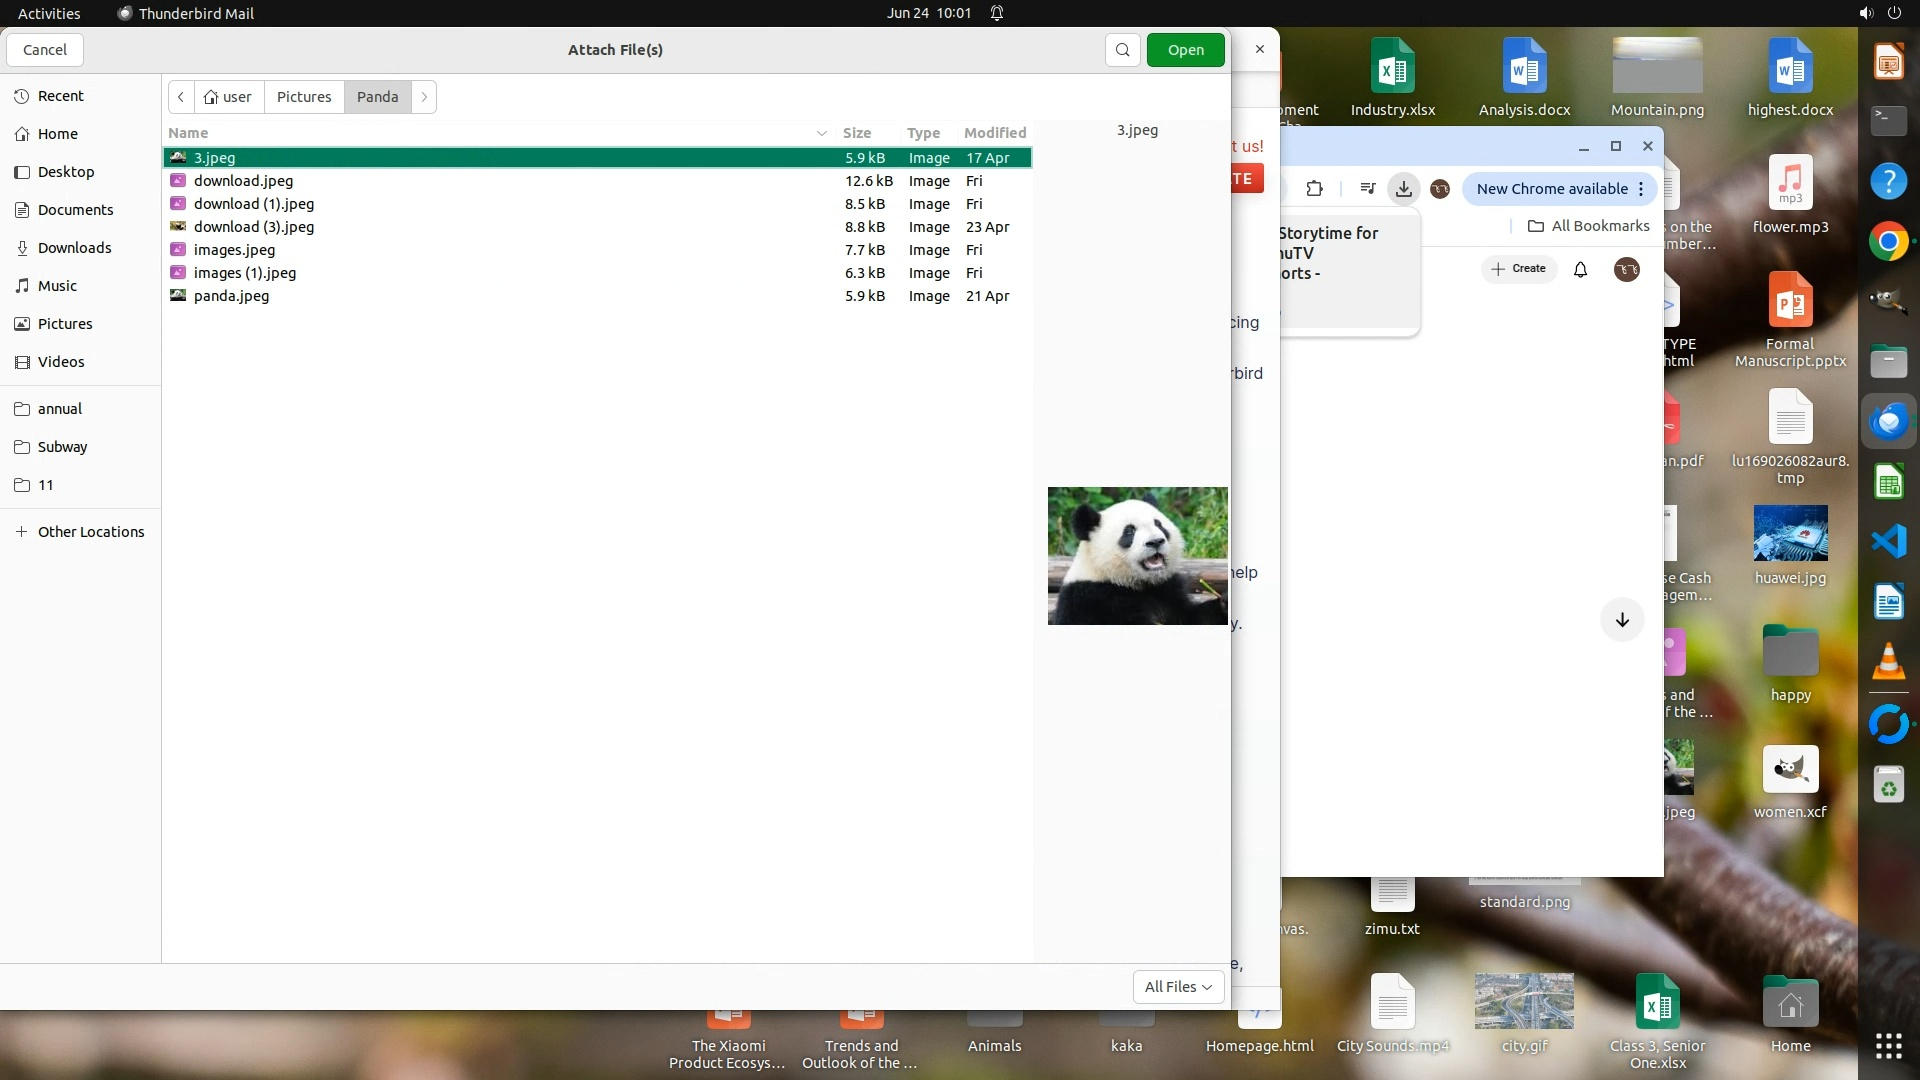Open Chrome three-dot update menu

(x=1641, y=189)
